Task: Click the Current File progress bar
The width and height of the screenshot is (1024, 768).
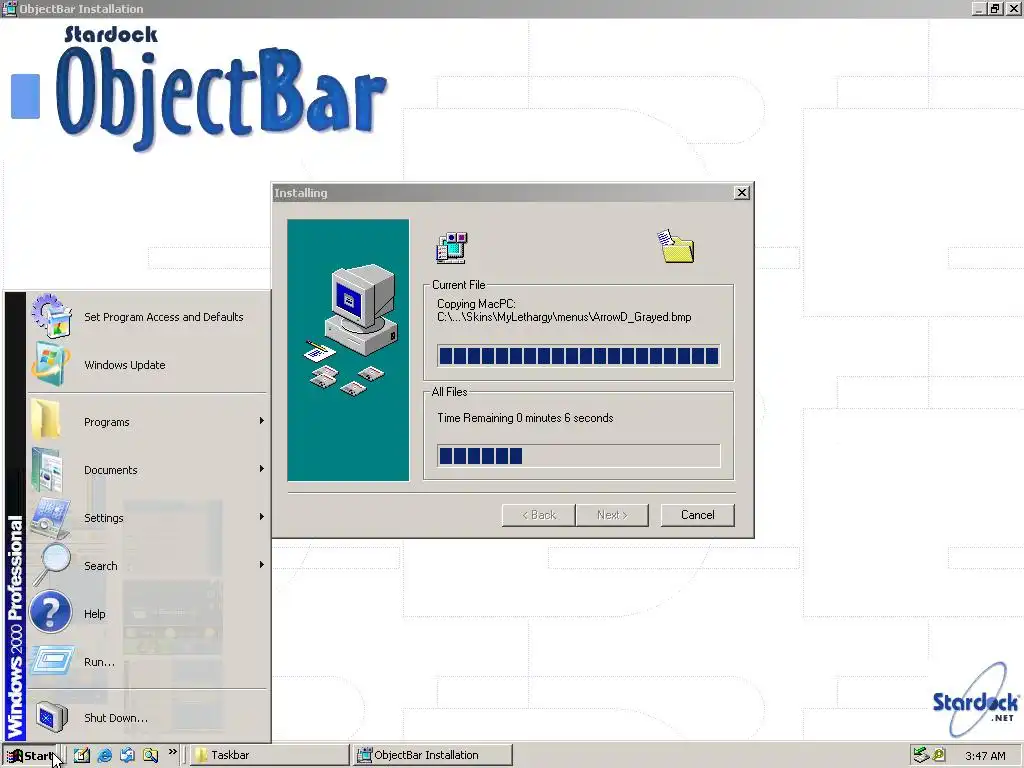Action: point(579,356)
